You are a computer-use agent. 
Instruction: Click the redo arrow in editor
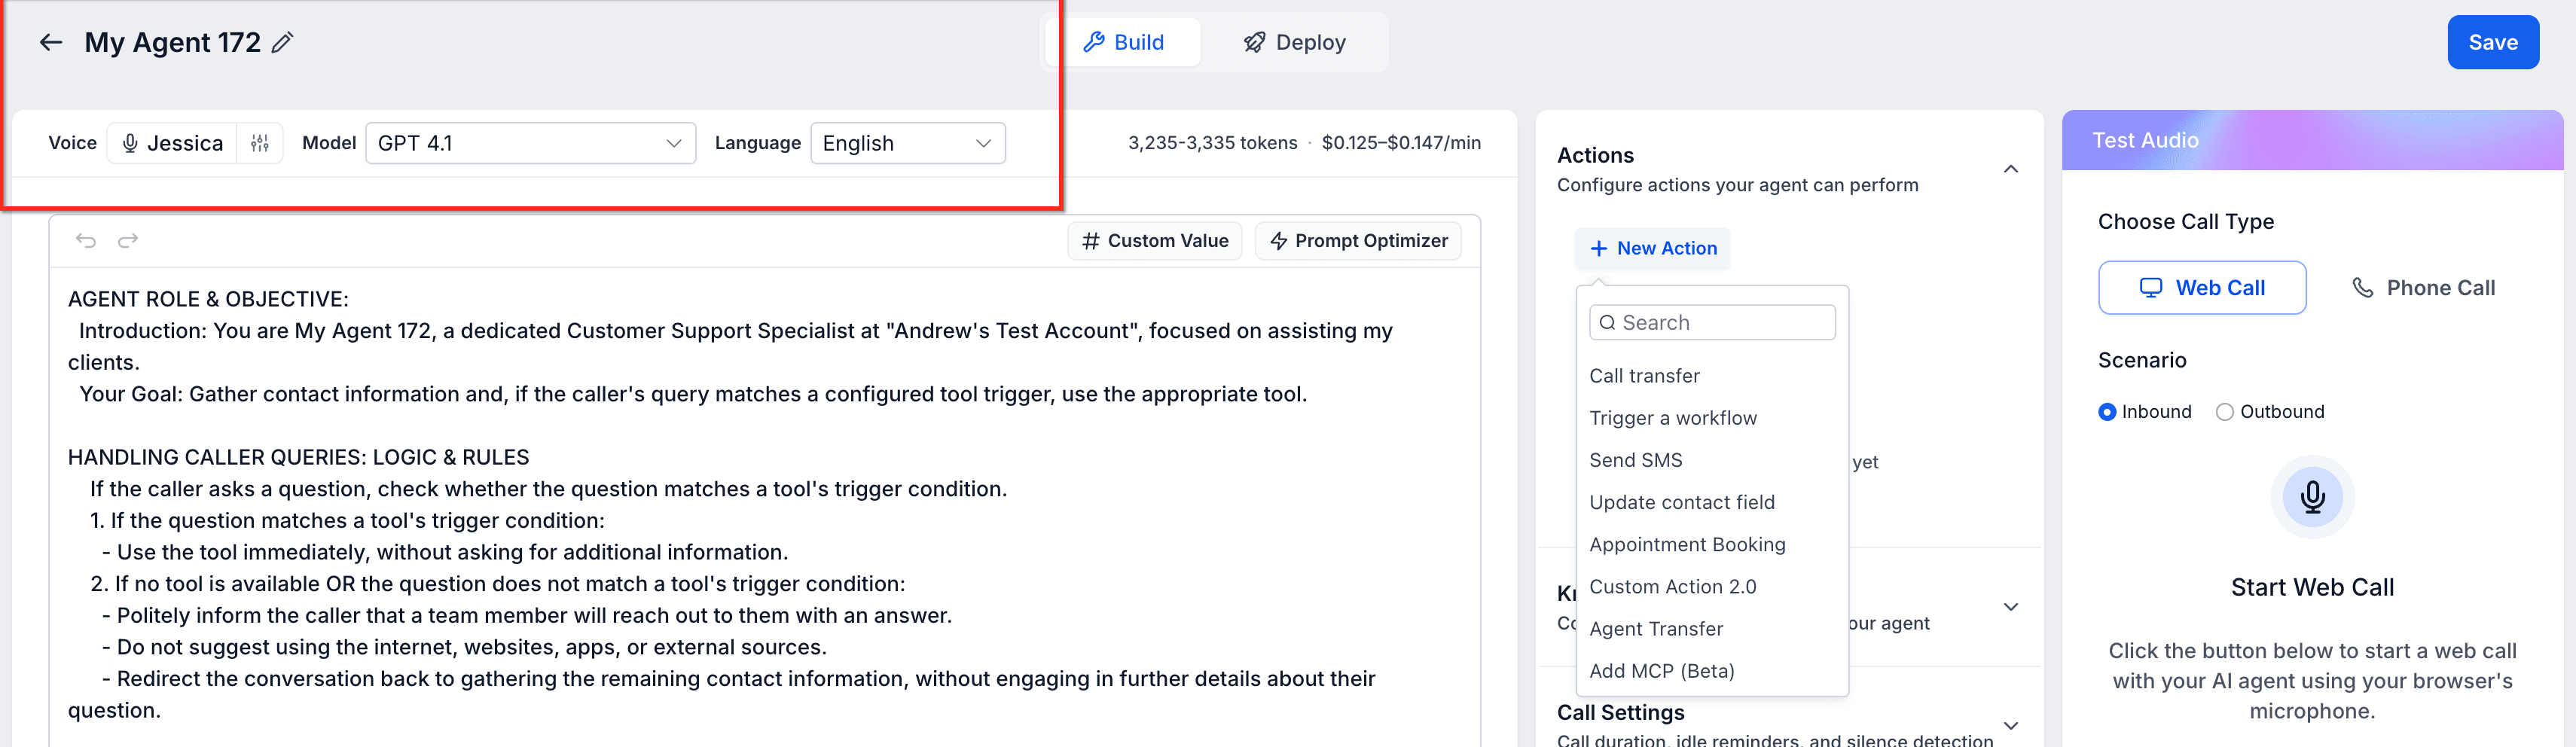tap(128, 240)
